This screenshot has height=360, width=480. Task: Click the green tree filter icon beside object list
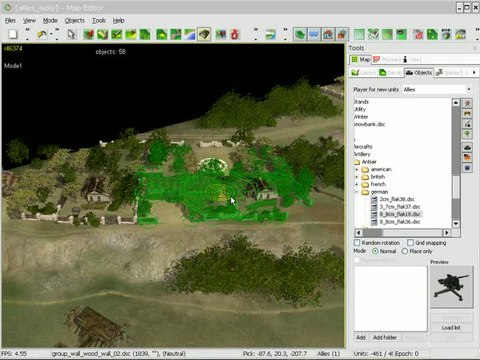click(467, 134)
